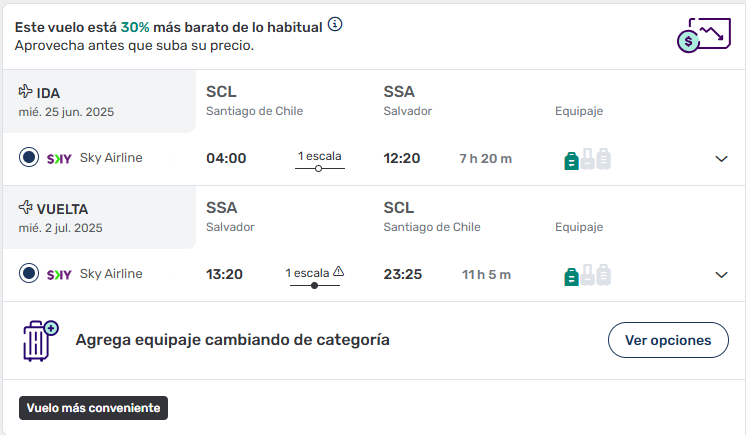746x435 pixels.
Task: Click the VUELTA airplane icon
Action: click(x=25, y=207)
